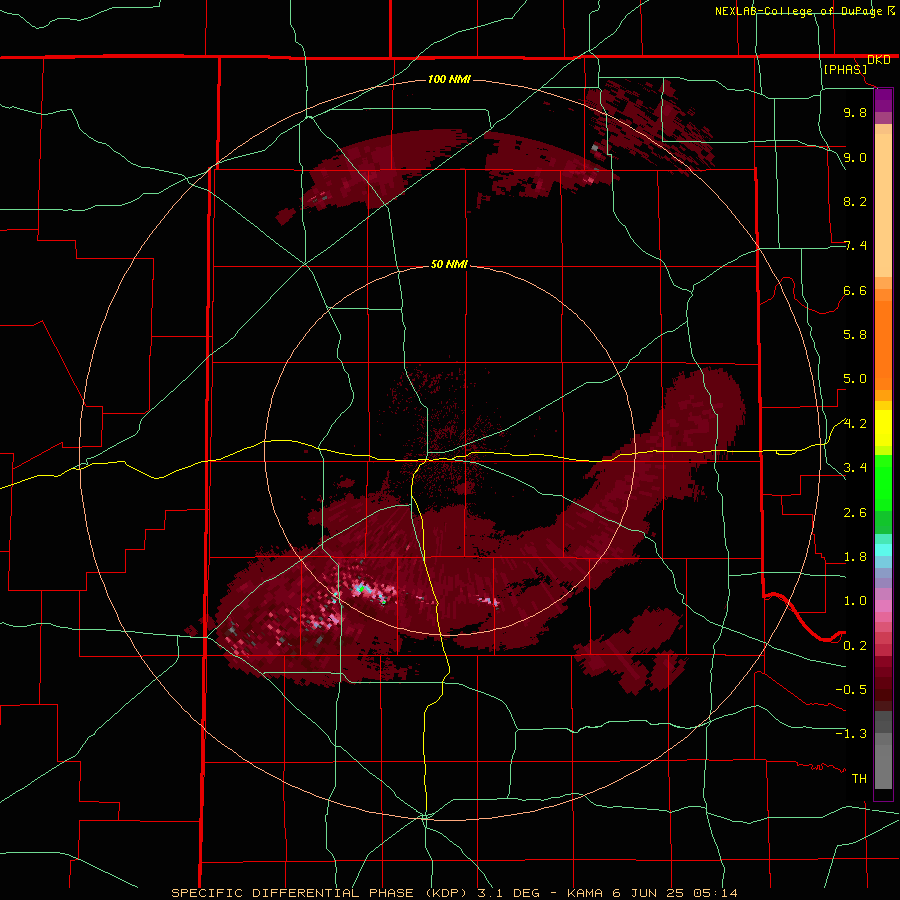The image size is (900, 900).
Task: Click the 5.0 value on the color scale
Action: click(855, 379)
